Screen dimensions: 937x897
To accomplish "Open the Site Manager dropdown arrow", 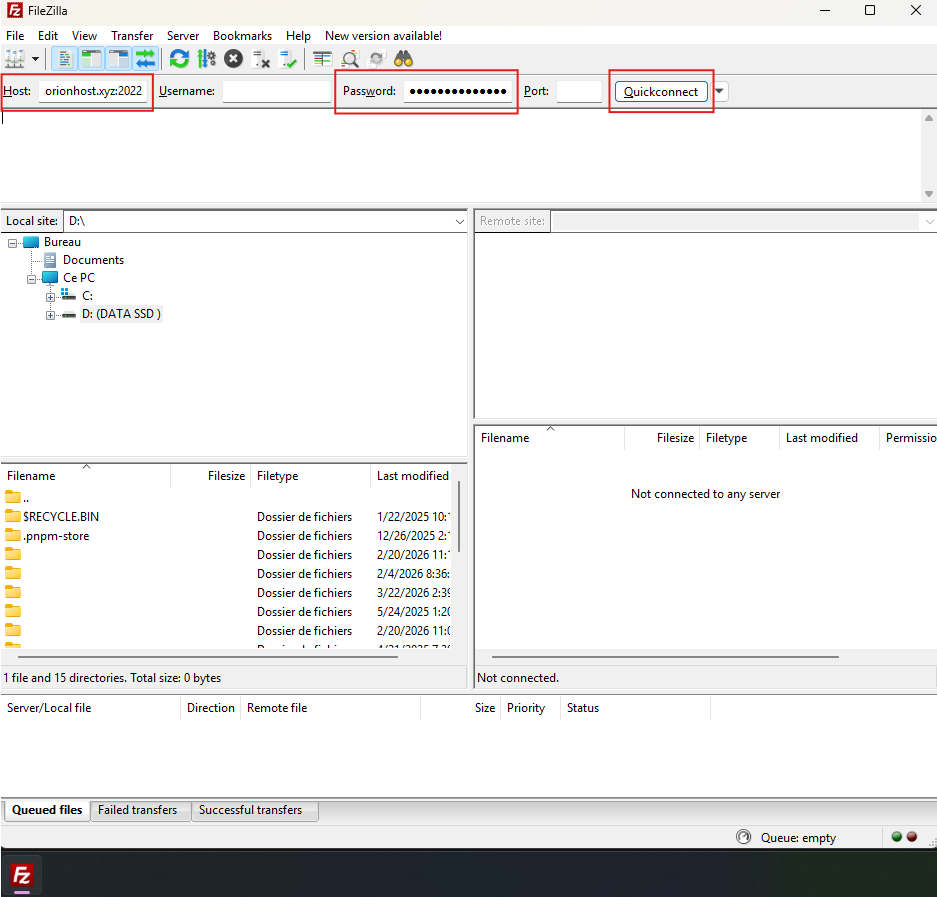I will 35,59.
